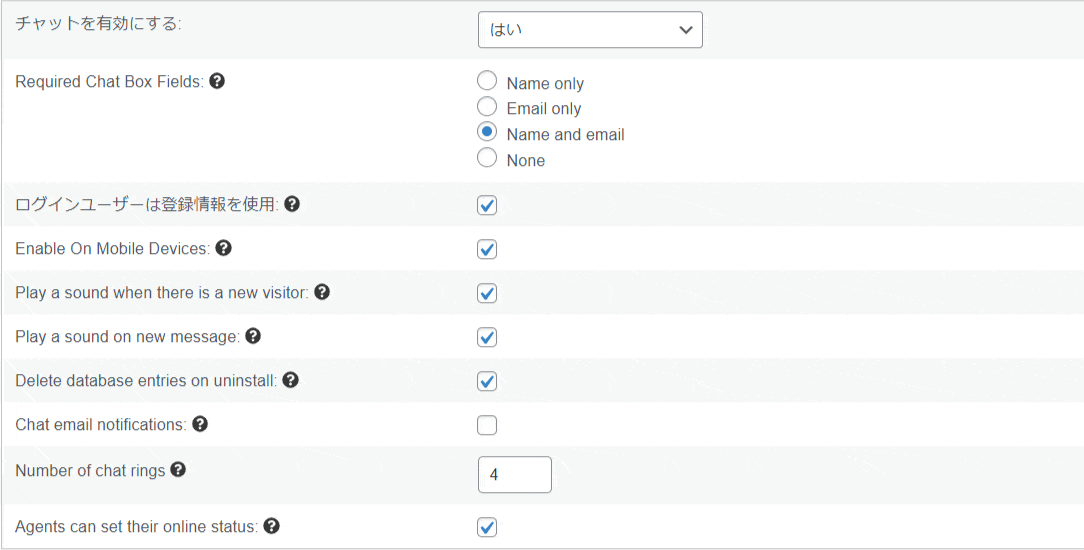The image size is (1084, 550).
Task: Enable Chat email notifications checkbox
Action: [x=487, y=425]
